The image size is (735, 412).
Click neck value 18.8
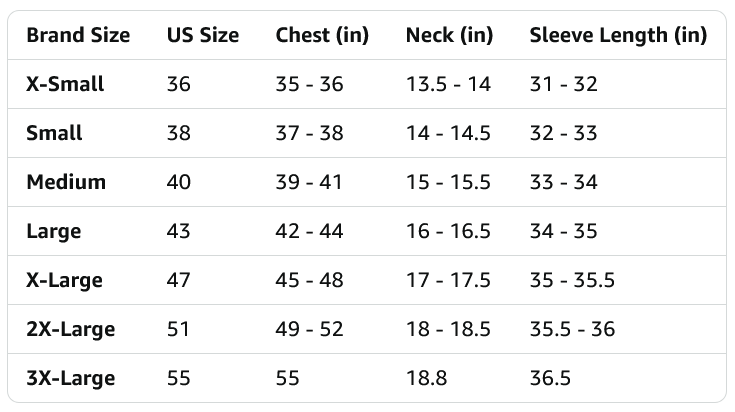[427, 379]
